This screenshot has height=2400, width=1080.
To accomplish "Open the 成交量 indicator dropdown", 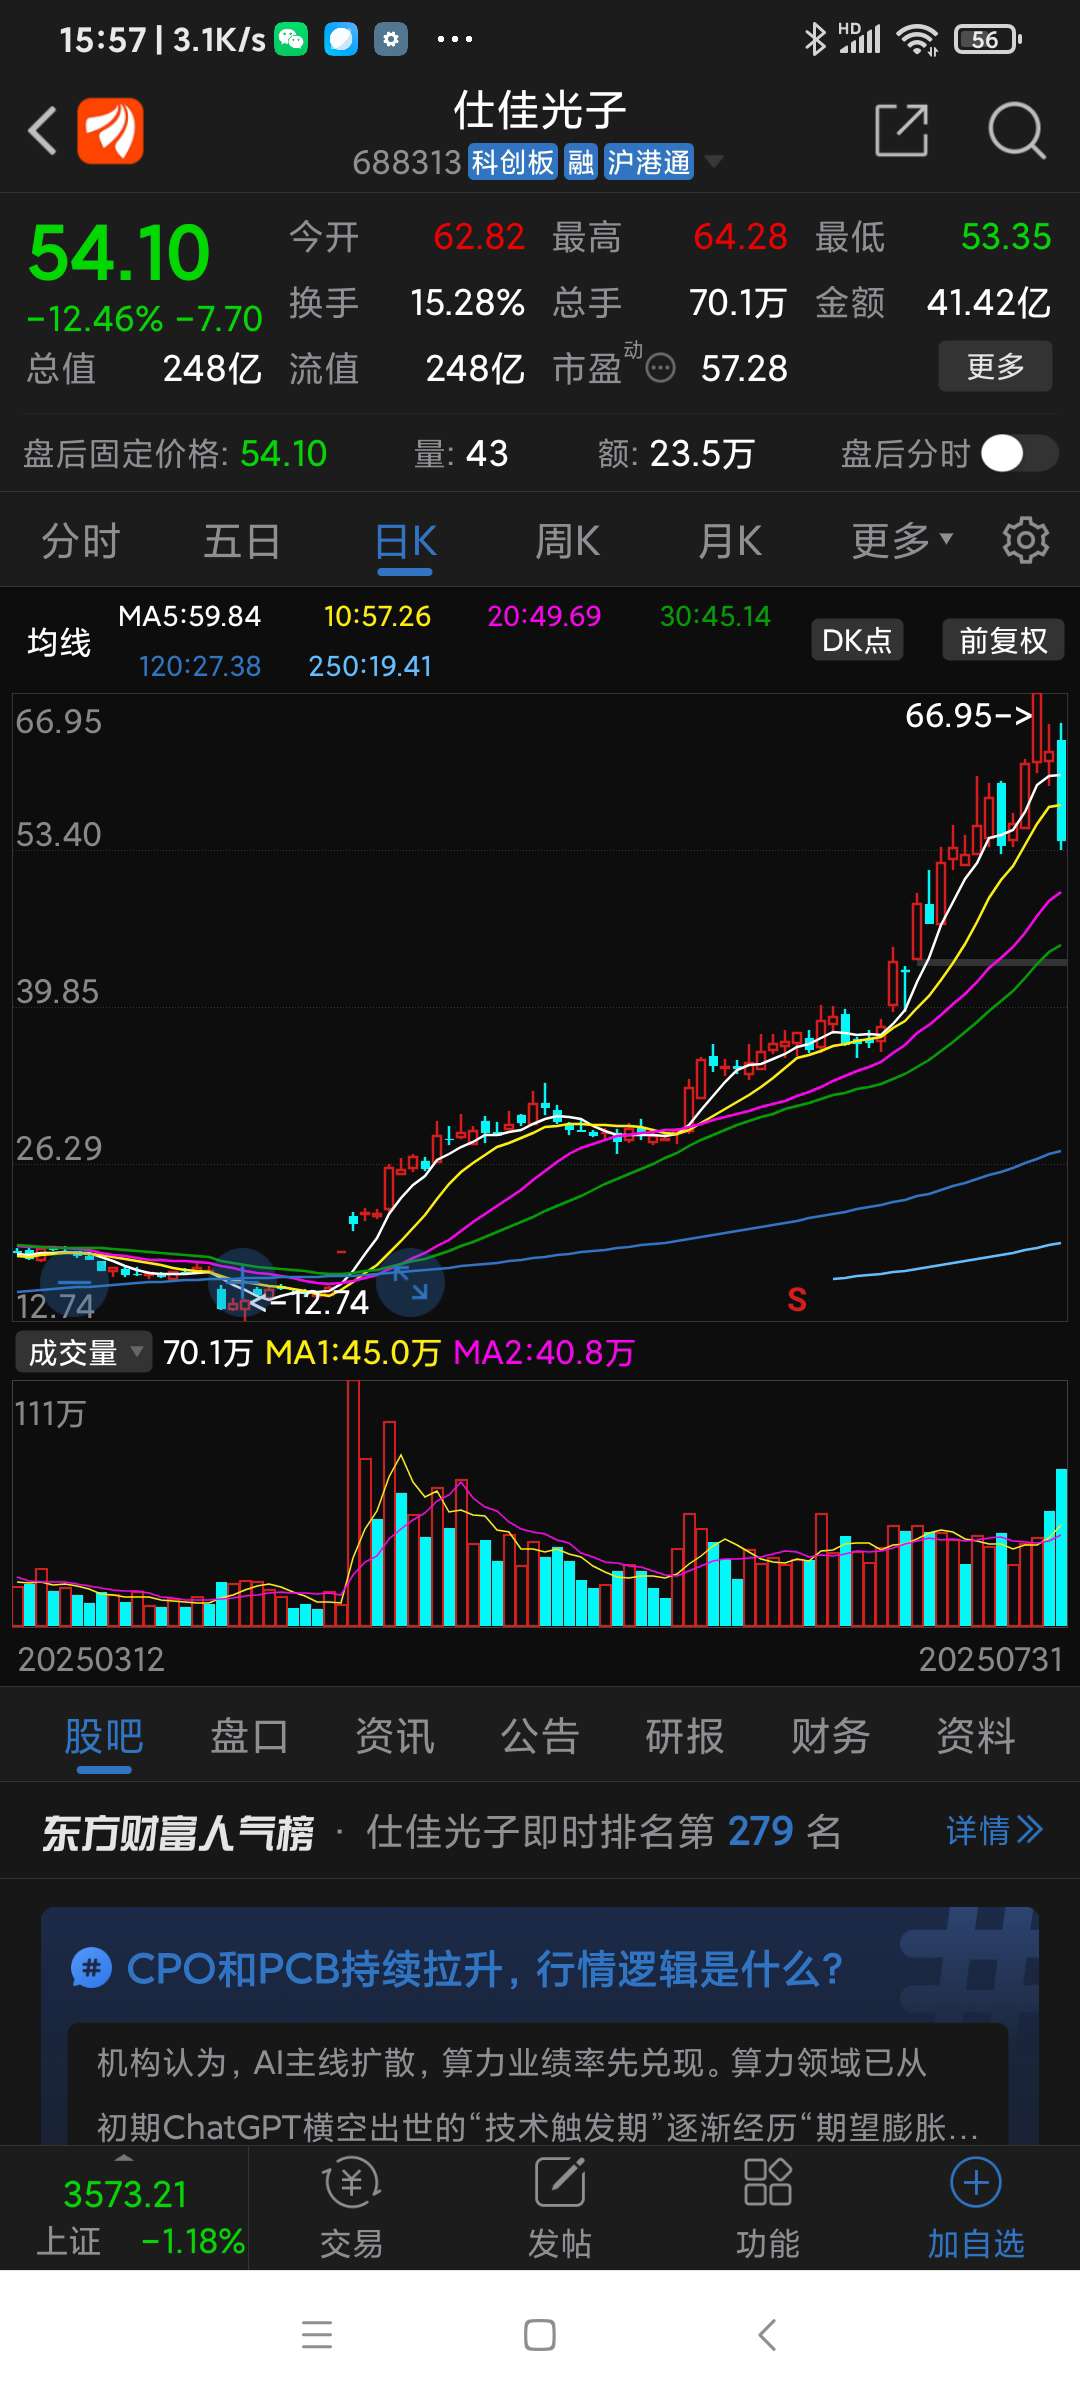I will tap(84, 1352).
